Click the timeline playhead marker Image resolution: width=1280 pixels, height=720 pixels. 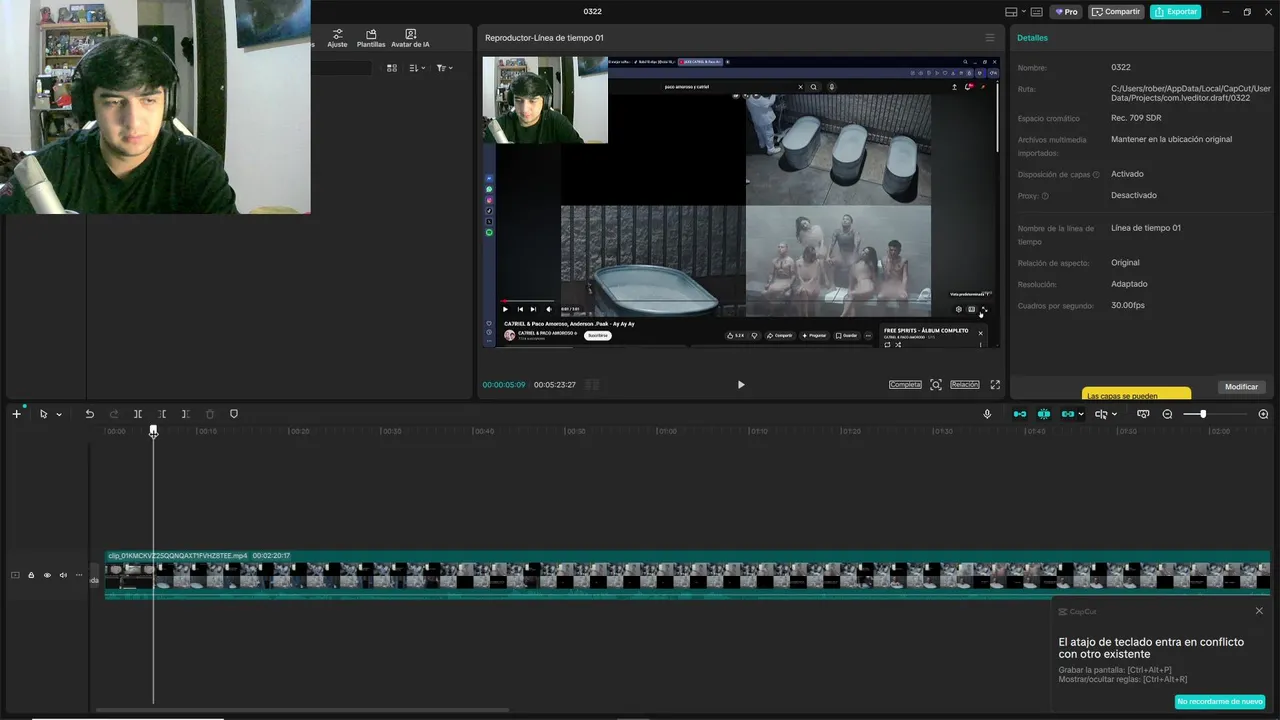point(153,431)
